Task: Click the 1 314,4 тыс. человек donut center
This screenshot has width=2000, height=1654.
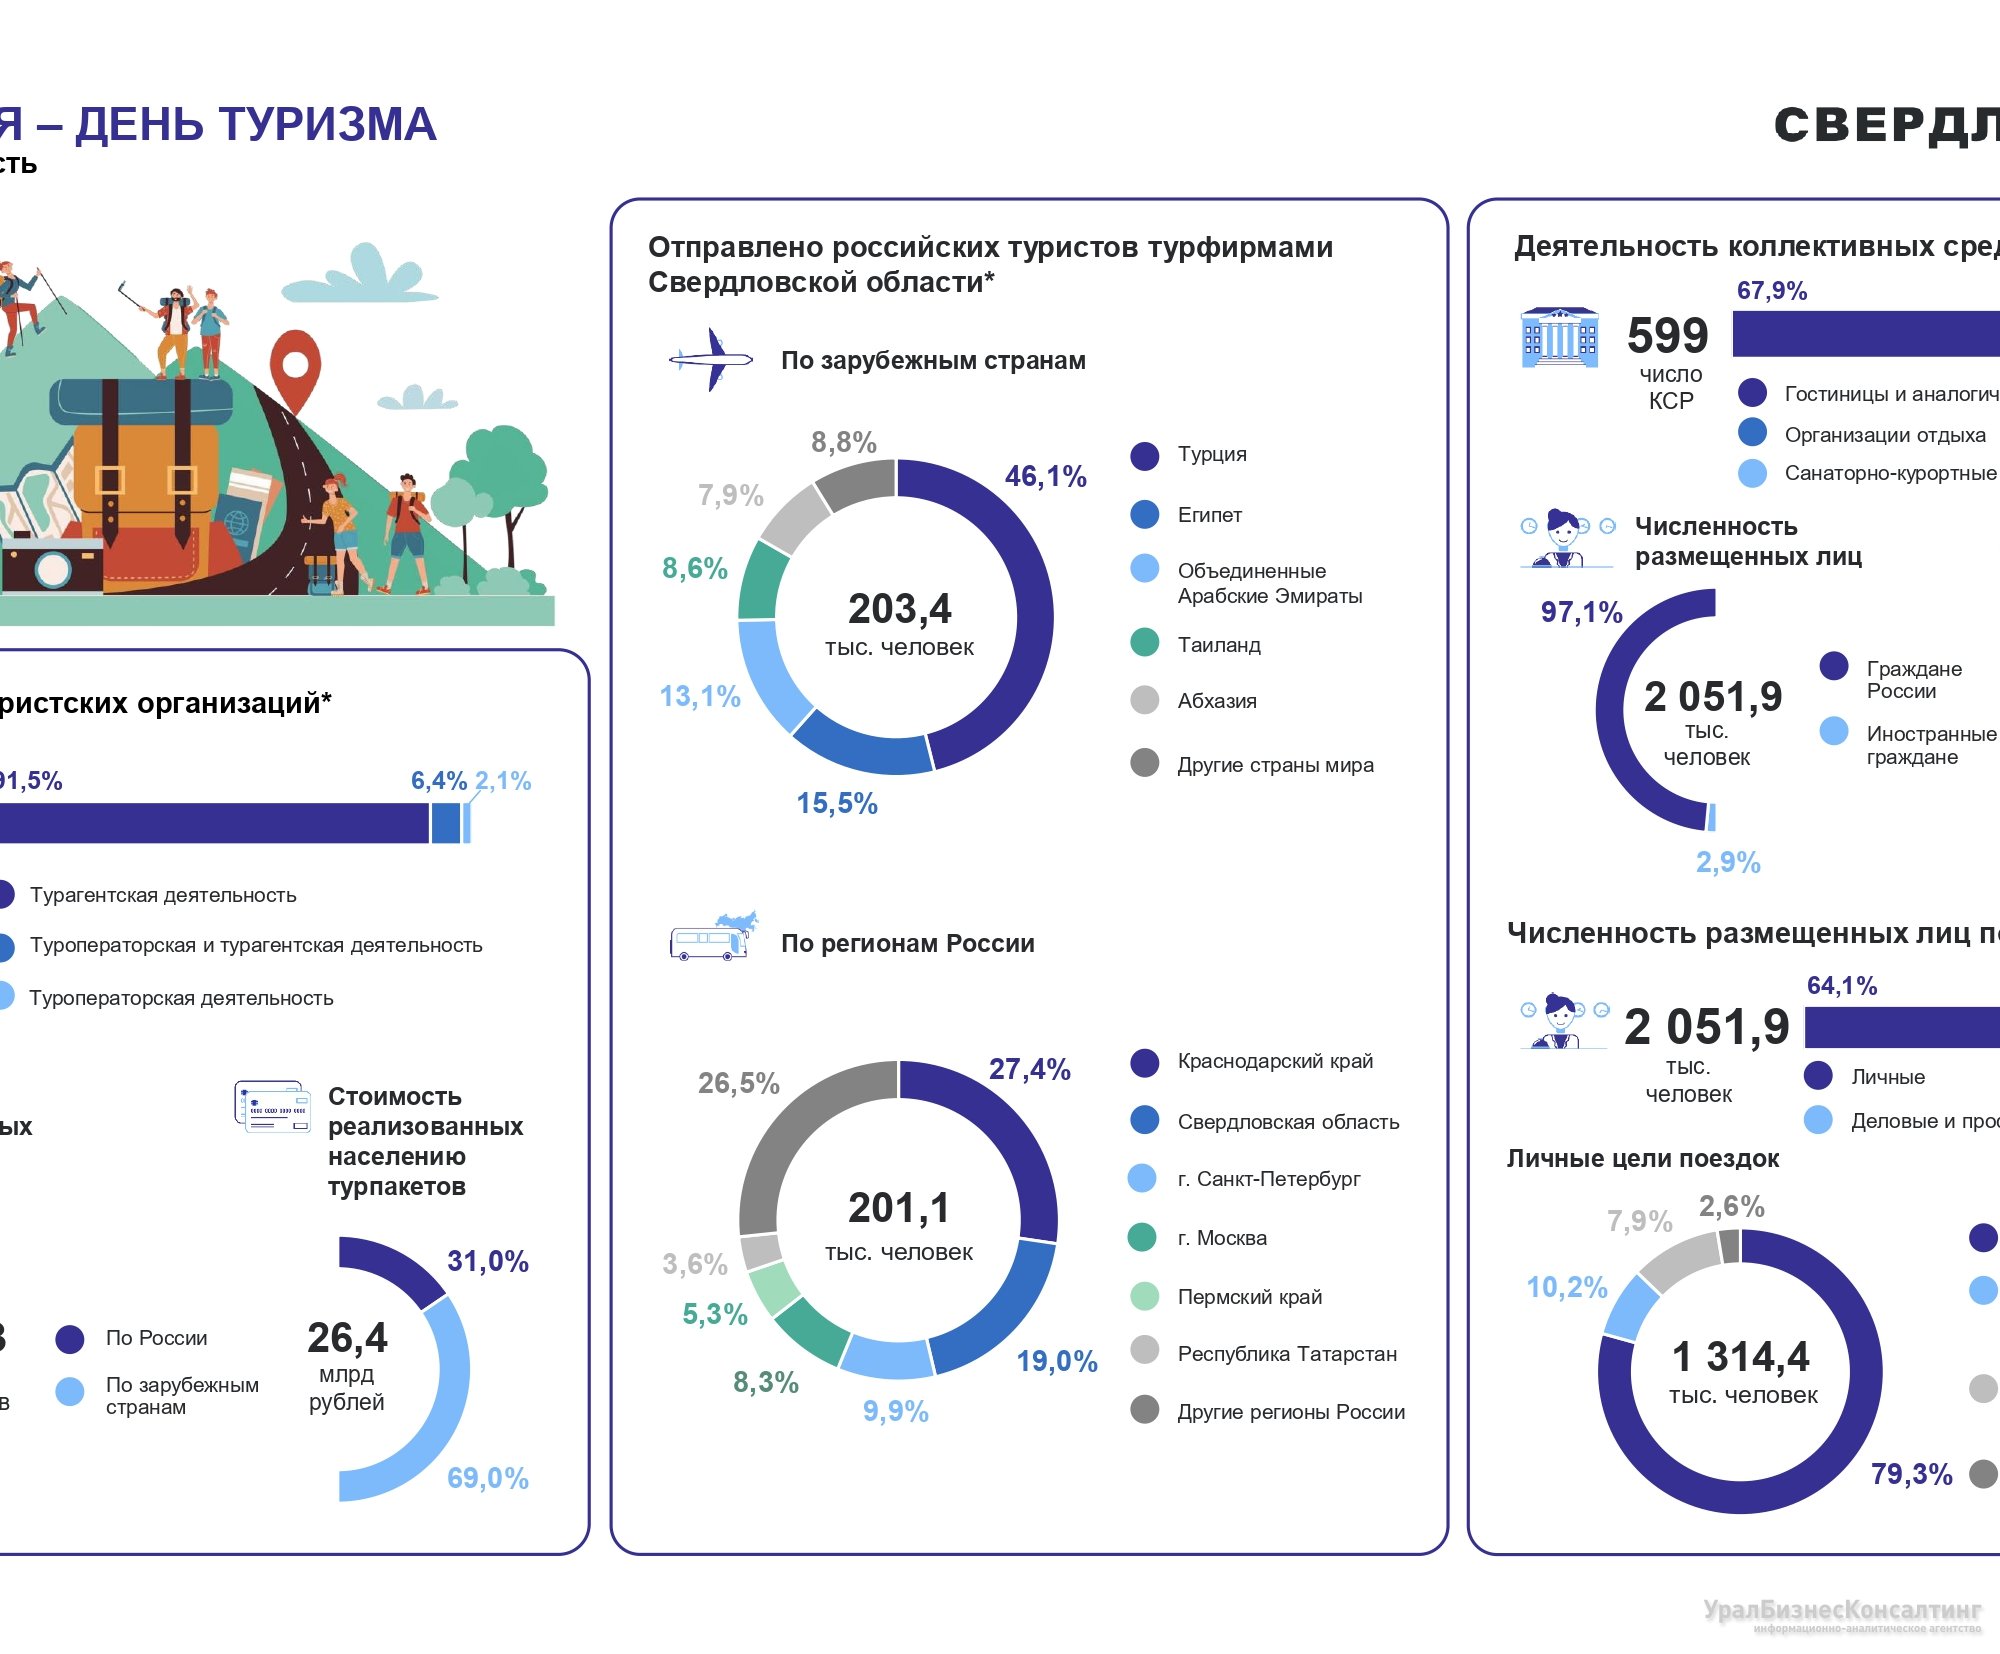Action: [x=1741, y=1371]
